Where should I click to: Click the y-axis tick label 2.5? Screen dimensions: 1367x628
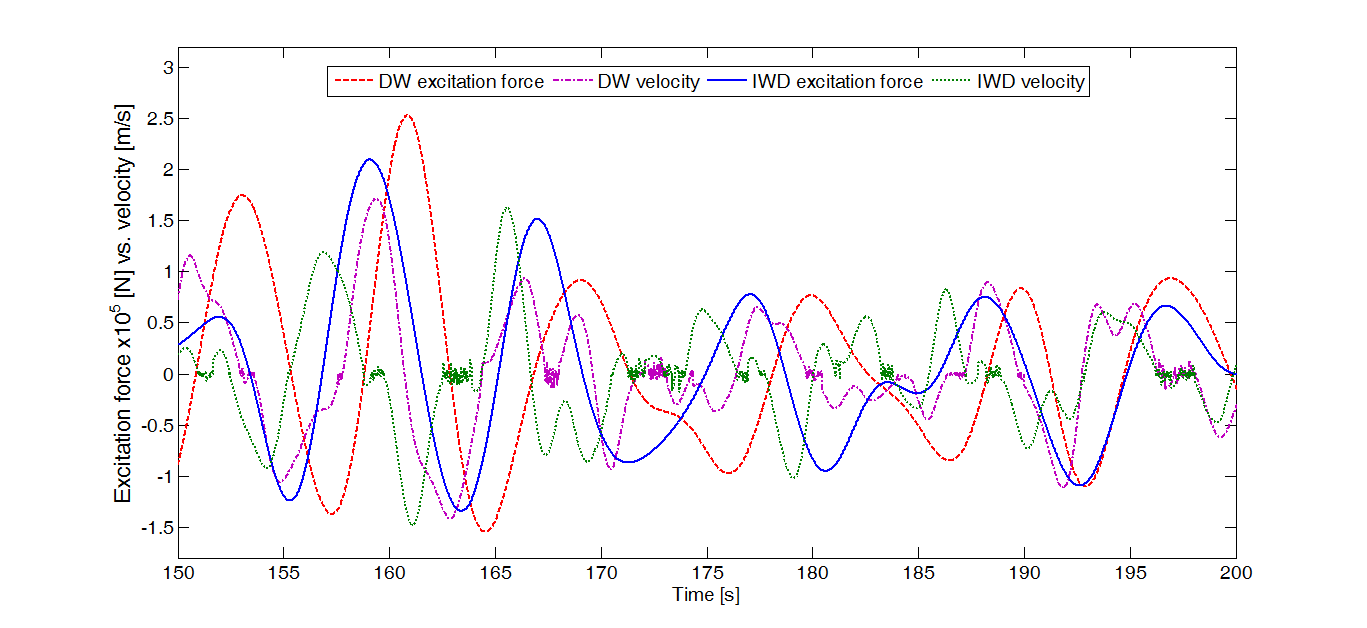point(159,119)
